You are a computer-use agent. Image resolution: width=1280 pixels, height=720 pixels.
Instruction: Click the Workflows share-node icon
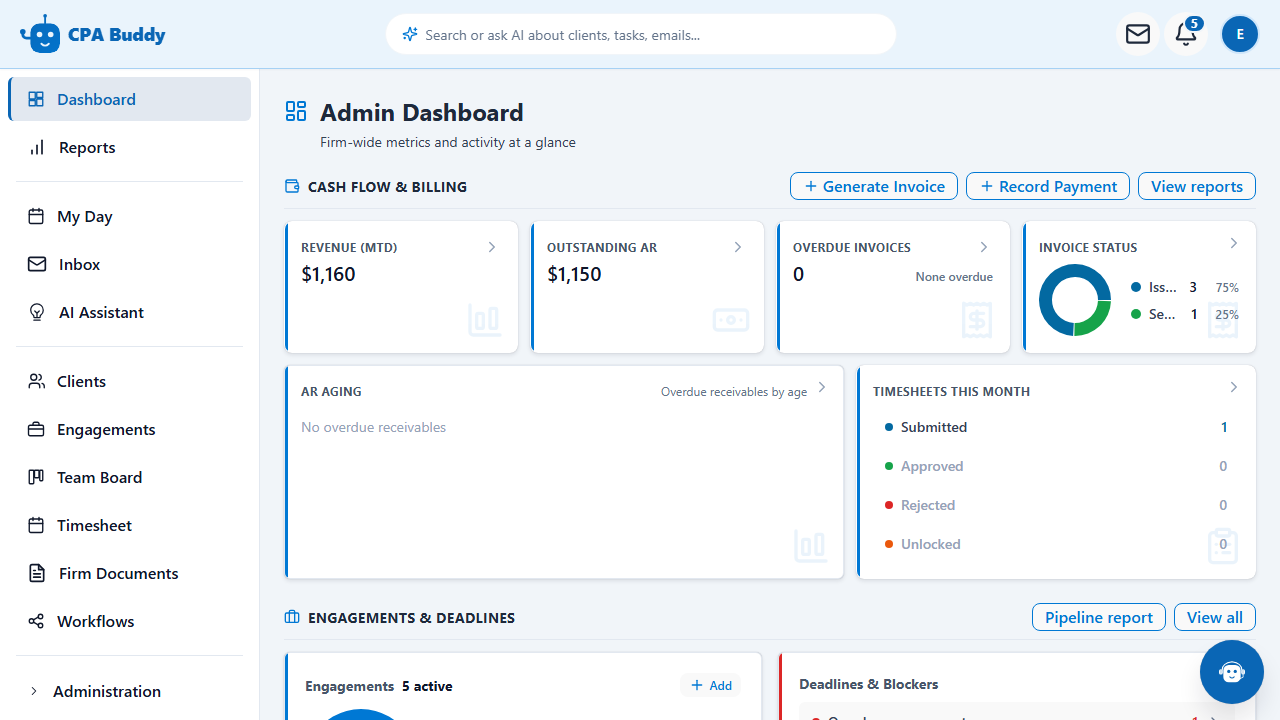(x=36, y=621)
